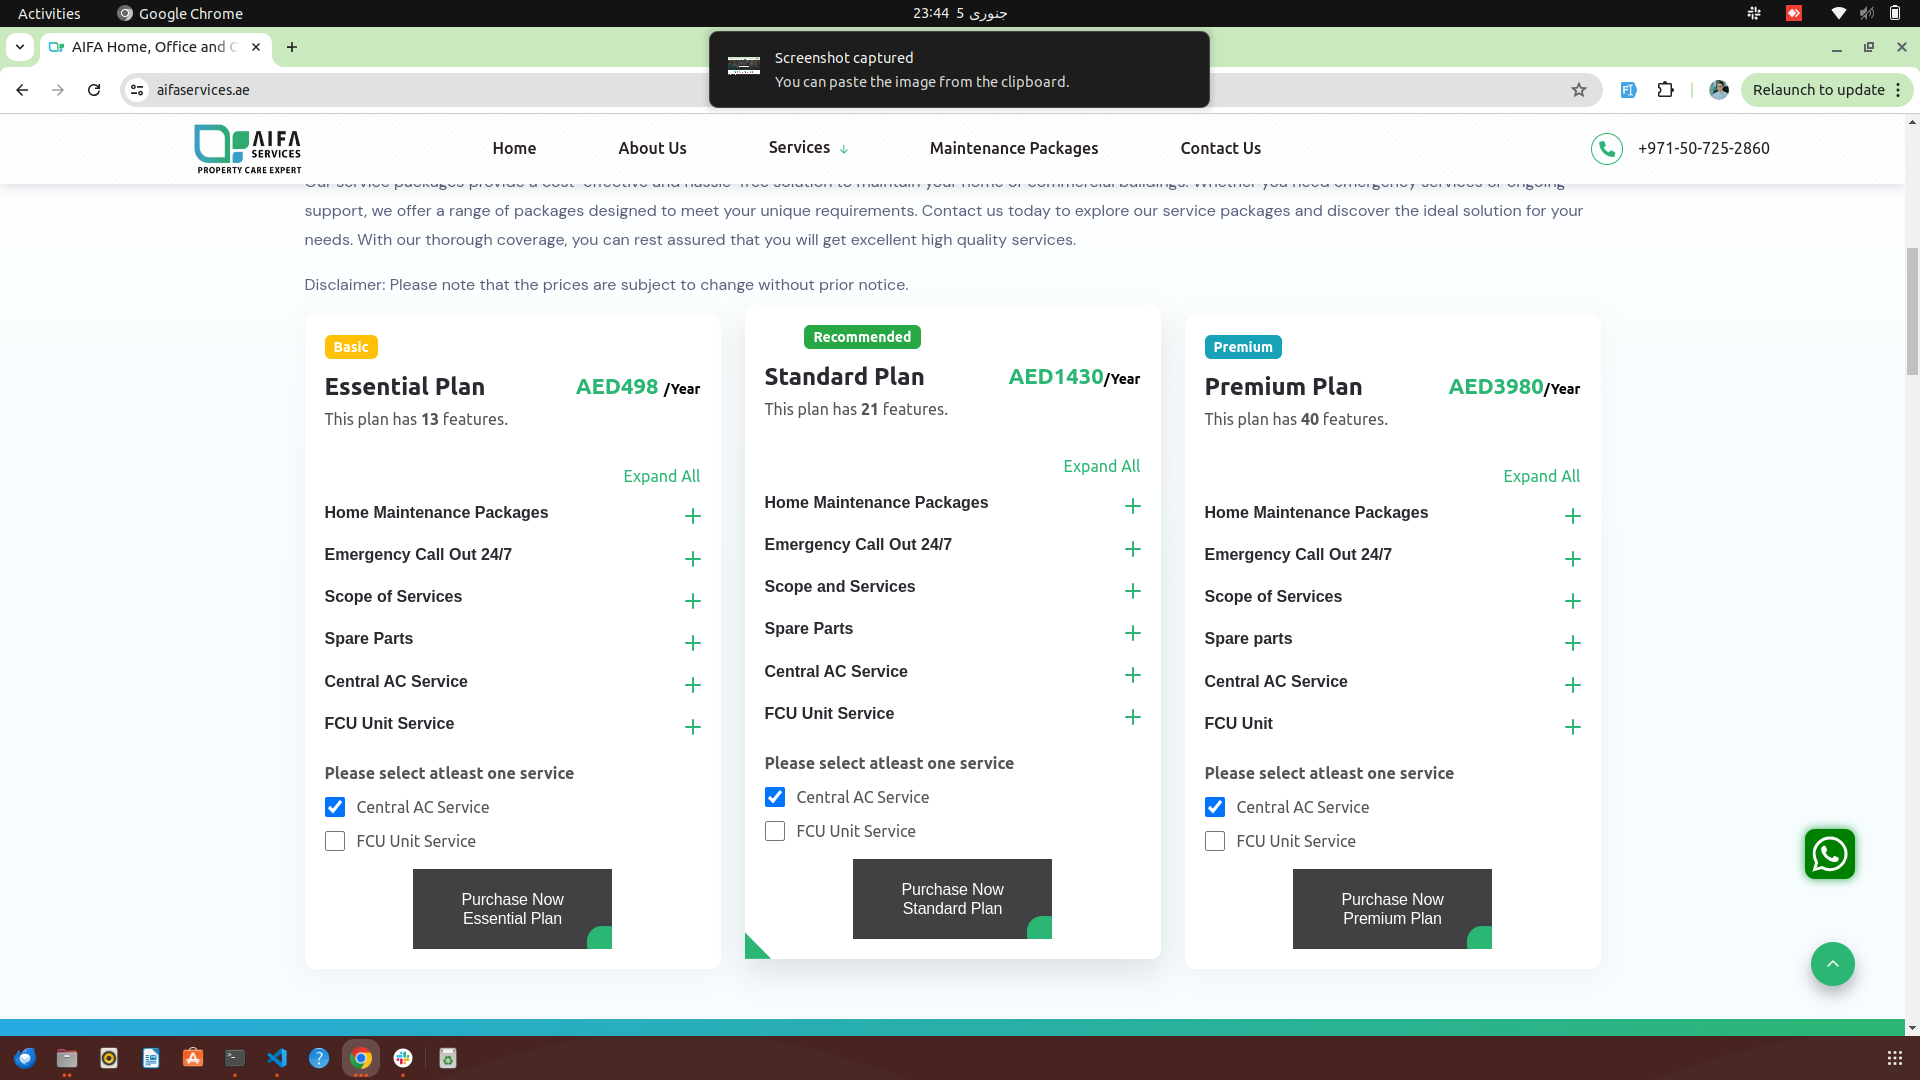The height and width of the screenshot is (1080, 1920).
Task: Open the new tab plus button
Action: [291, 47]
